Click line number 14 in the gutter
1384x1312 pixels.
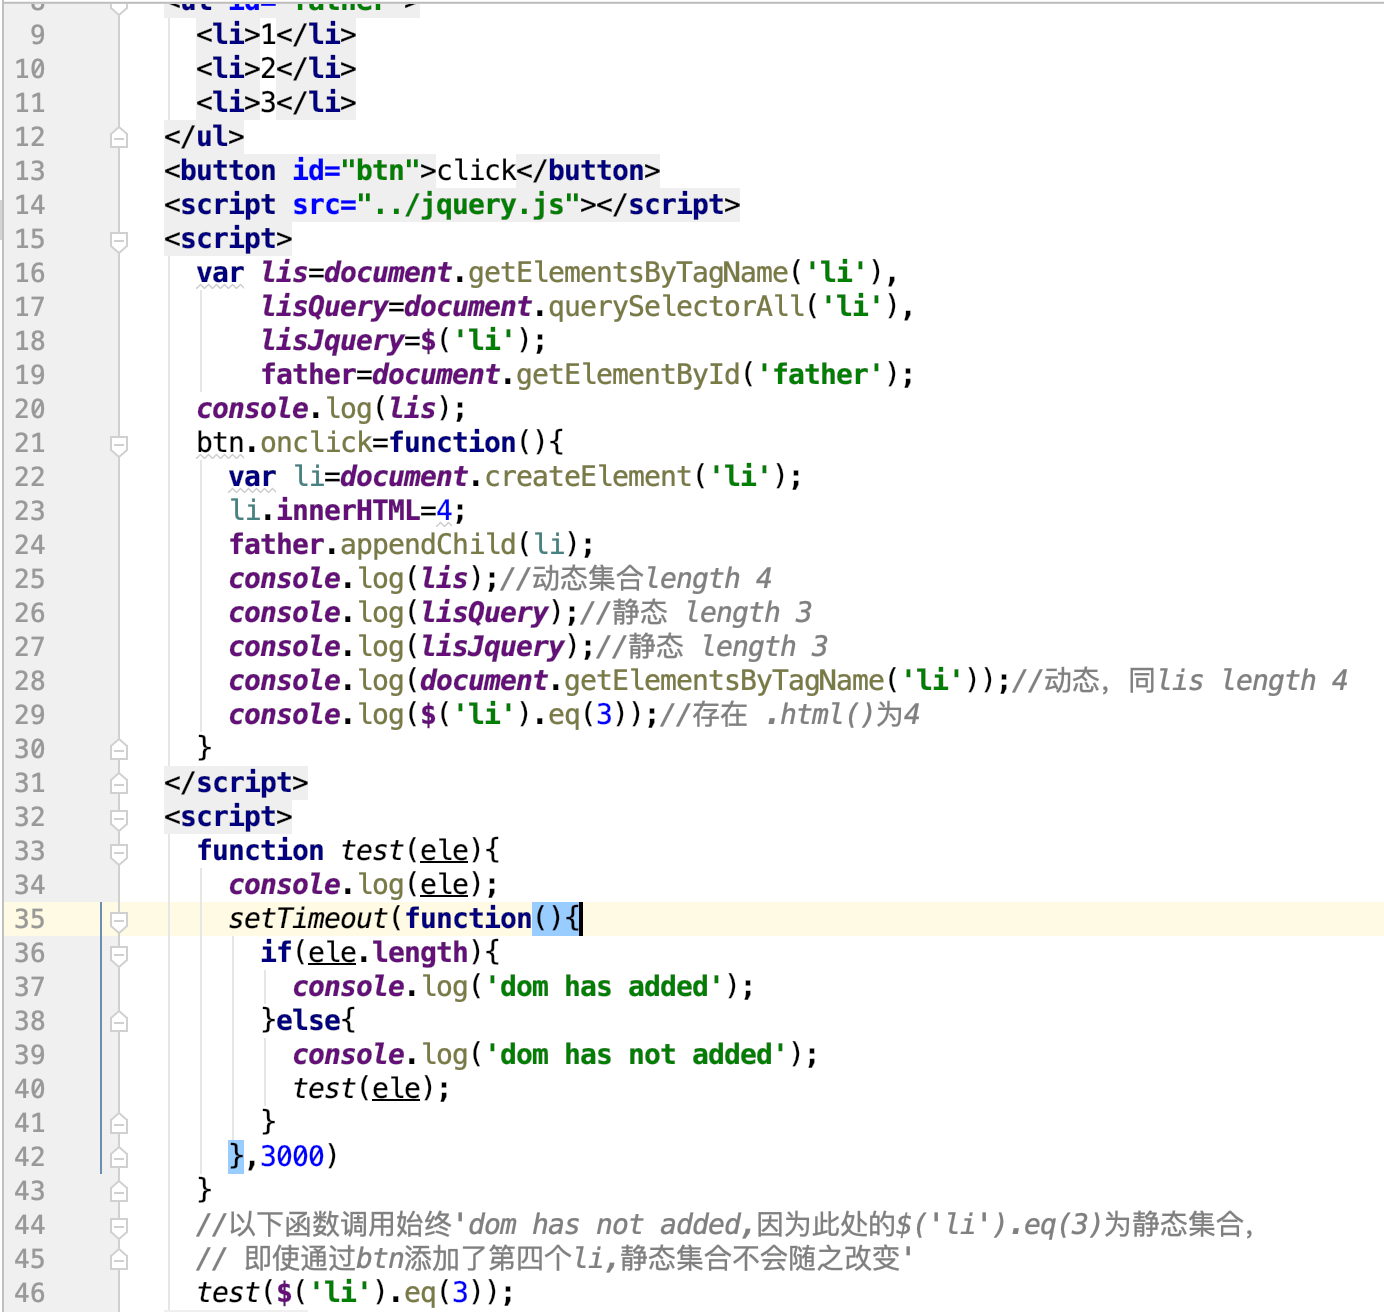[30, 205]
